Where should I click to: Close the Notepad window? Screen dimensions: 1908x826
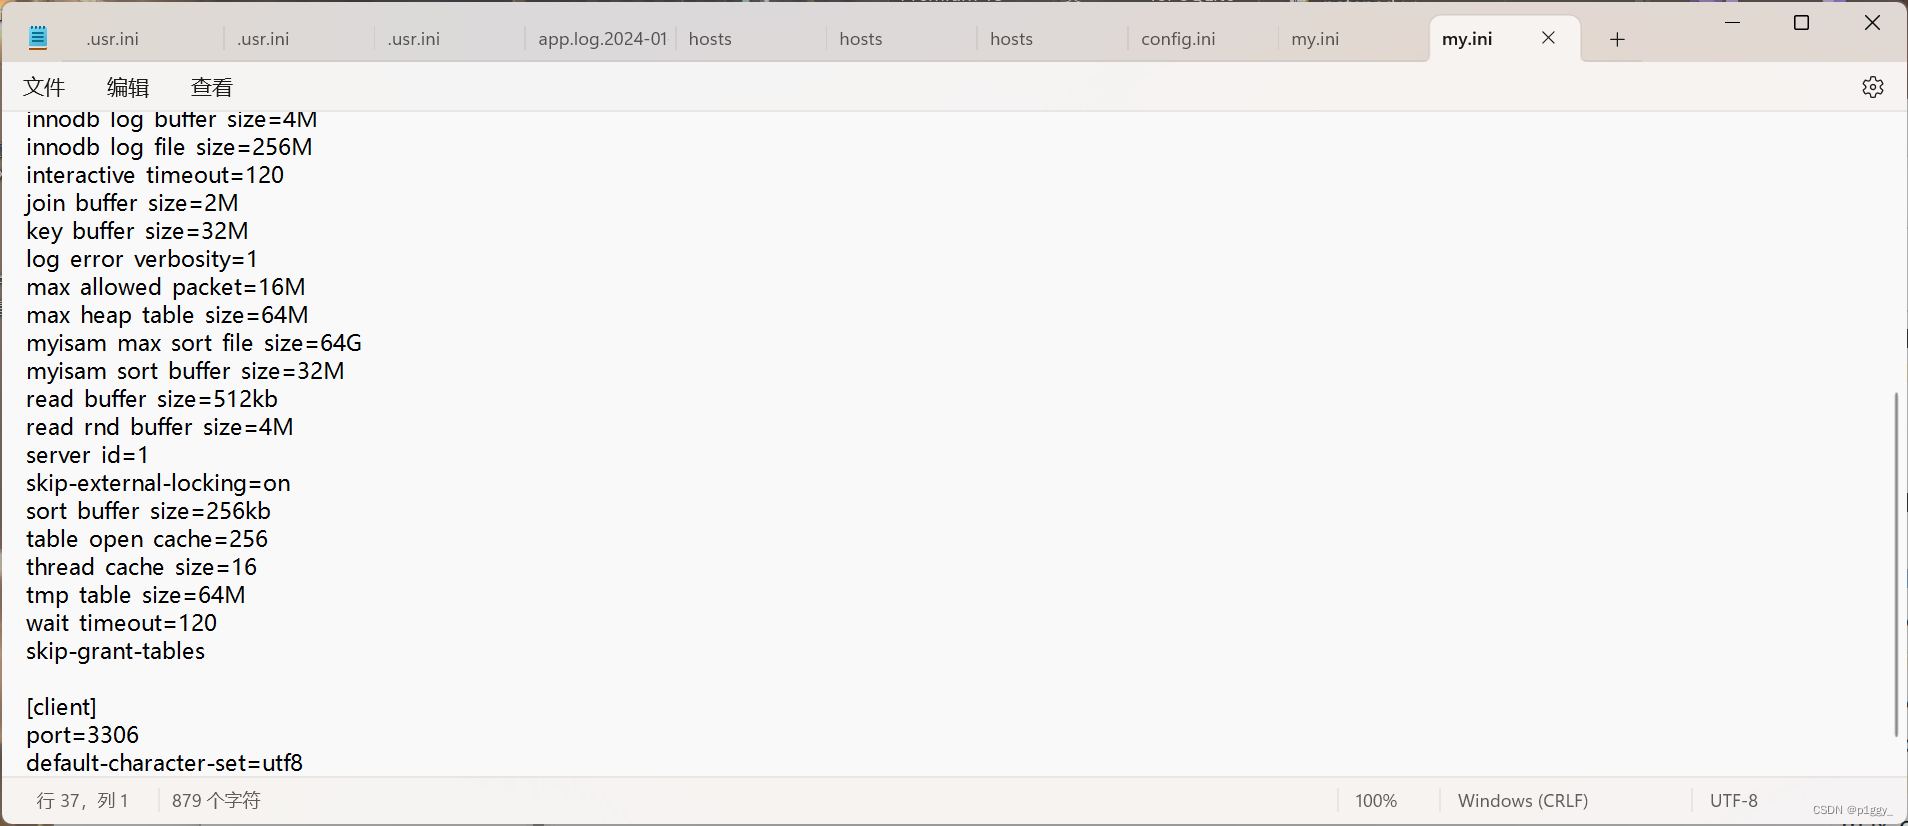pyautogui.click(x=1872, y=22)
